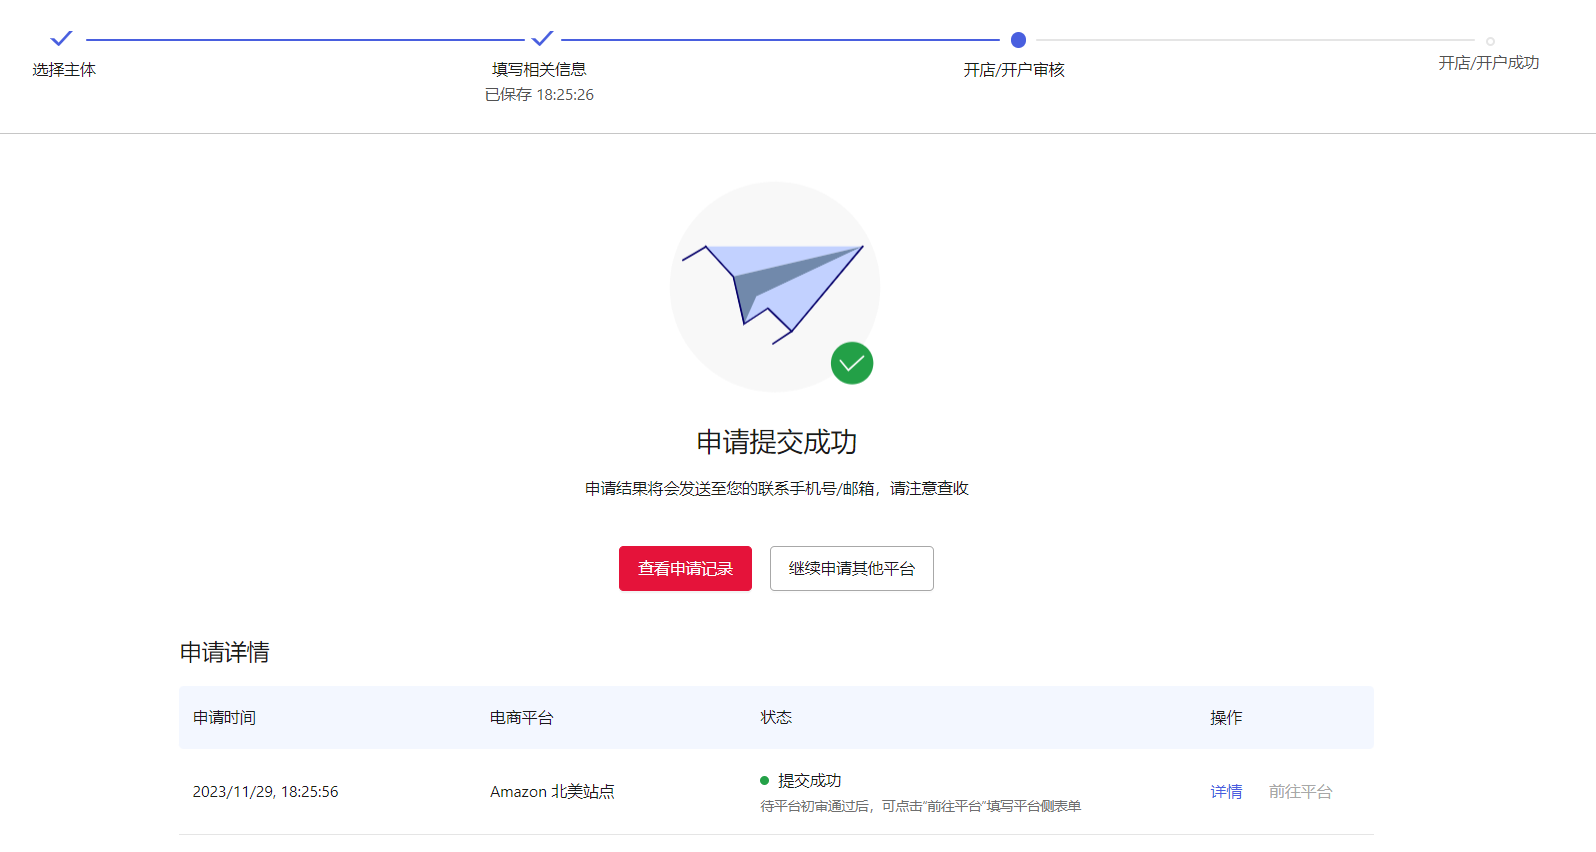Click the 申请时间 column header
This screenshot has width=1596, height=852.
click(224, 718)
